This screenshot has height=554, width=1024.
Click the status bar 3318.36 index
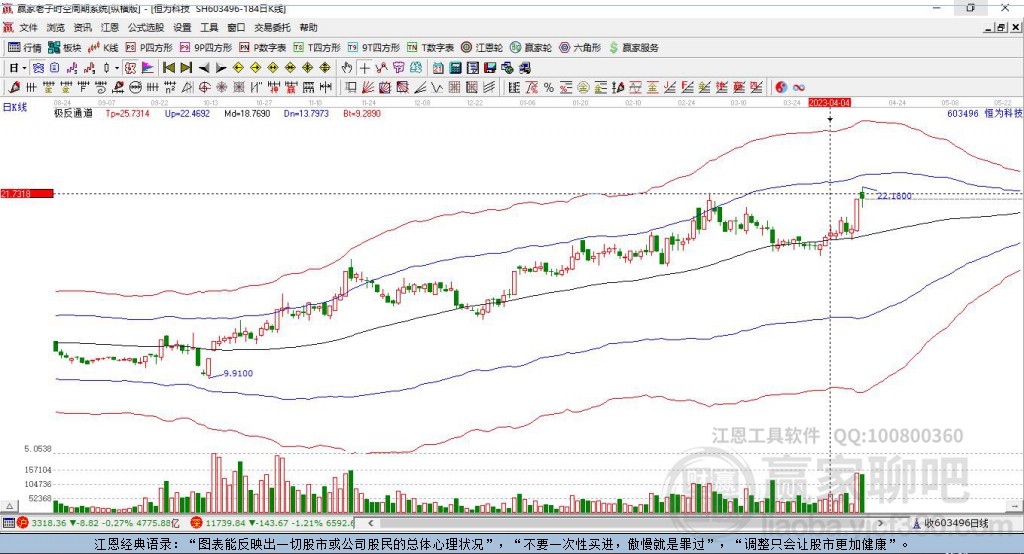(x=49, y=523)
